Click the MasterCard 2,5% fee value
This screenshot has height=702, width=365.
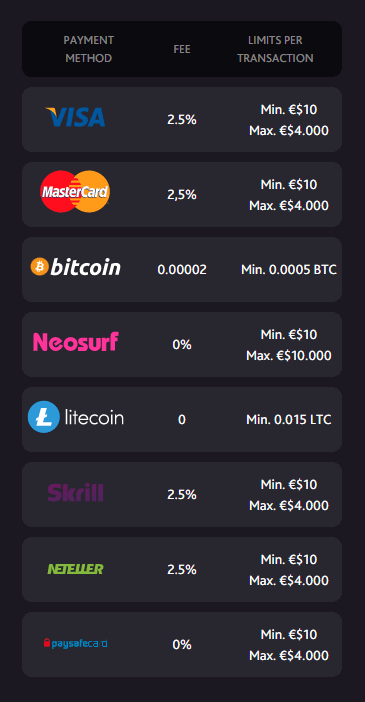coord(182,195)
